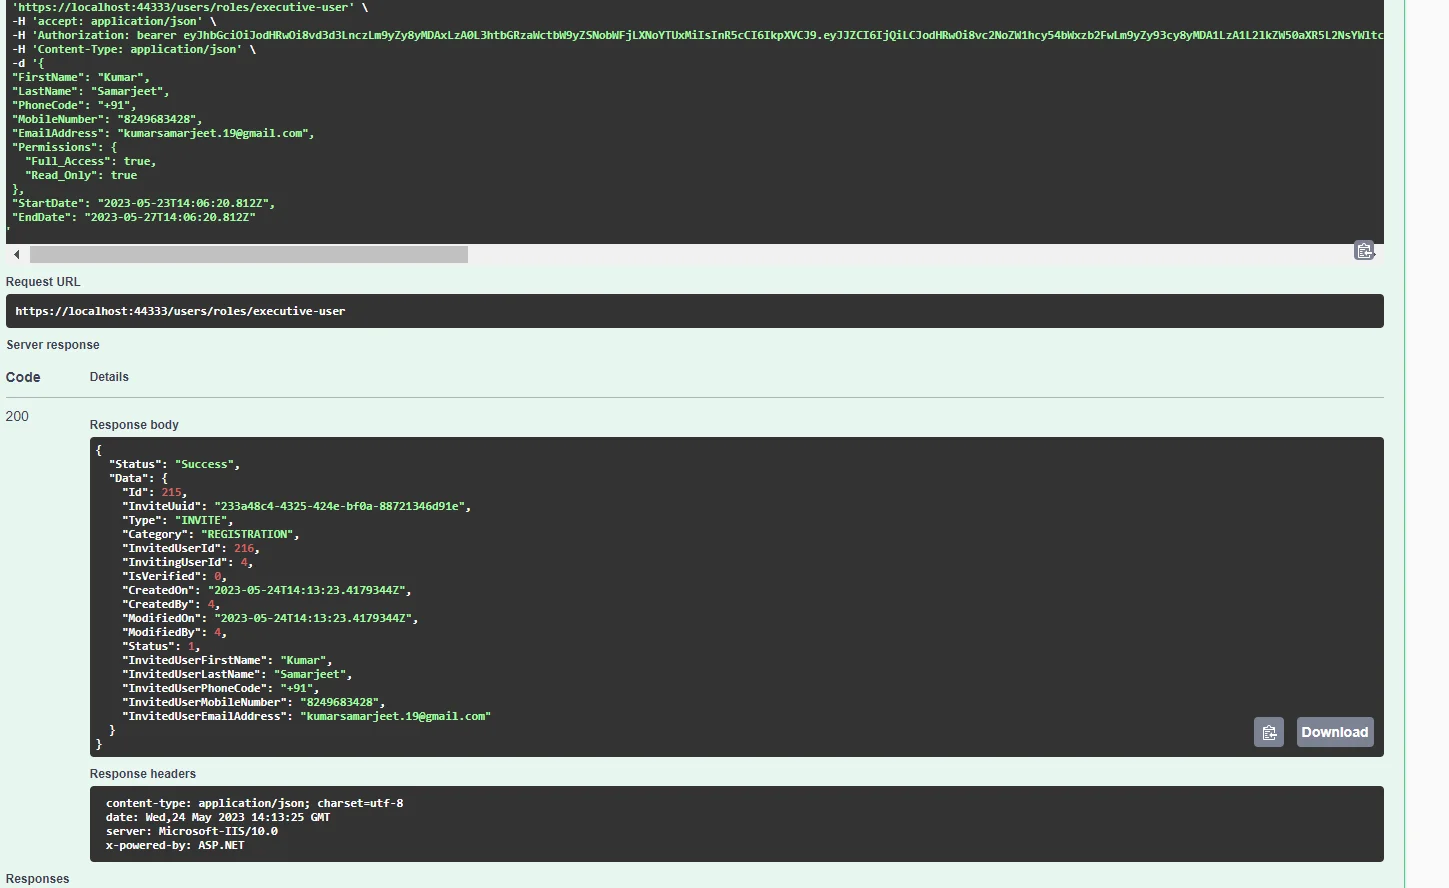Copy the curl command to clipboard
The width and height of the screenshot is (1449, 888).
[x=1364, y=251]
